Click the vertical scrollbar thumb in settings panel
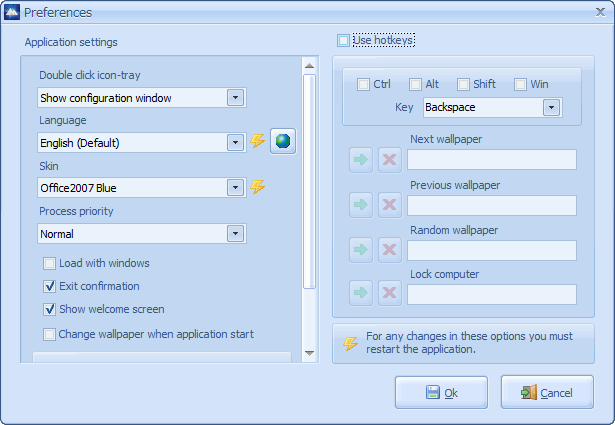 (x=309, y=182)
